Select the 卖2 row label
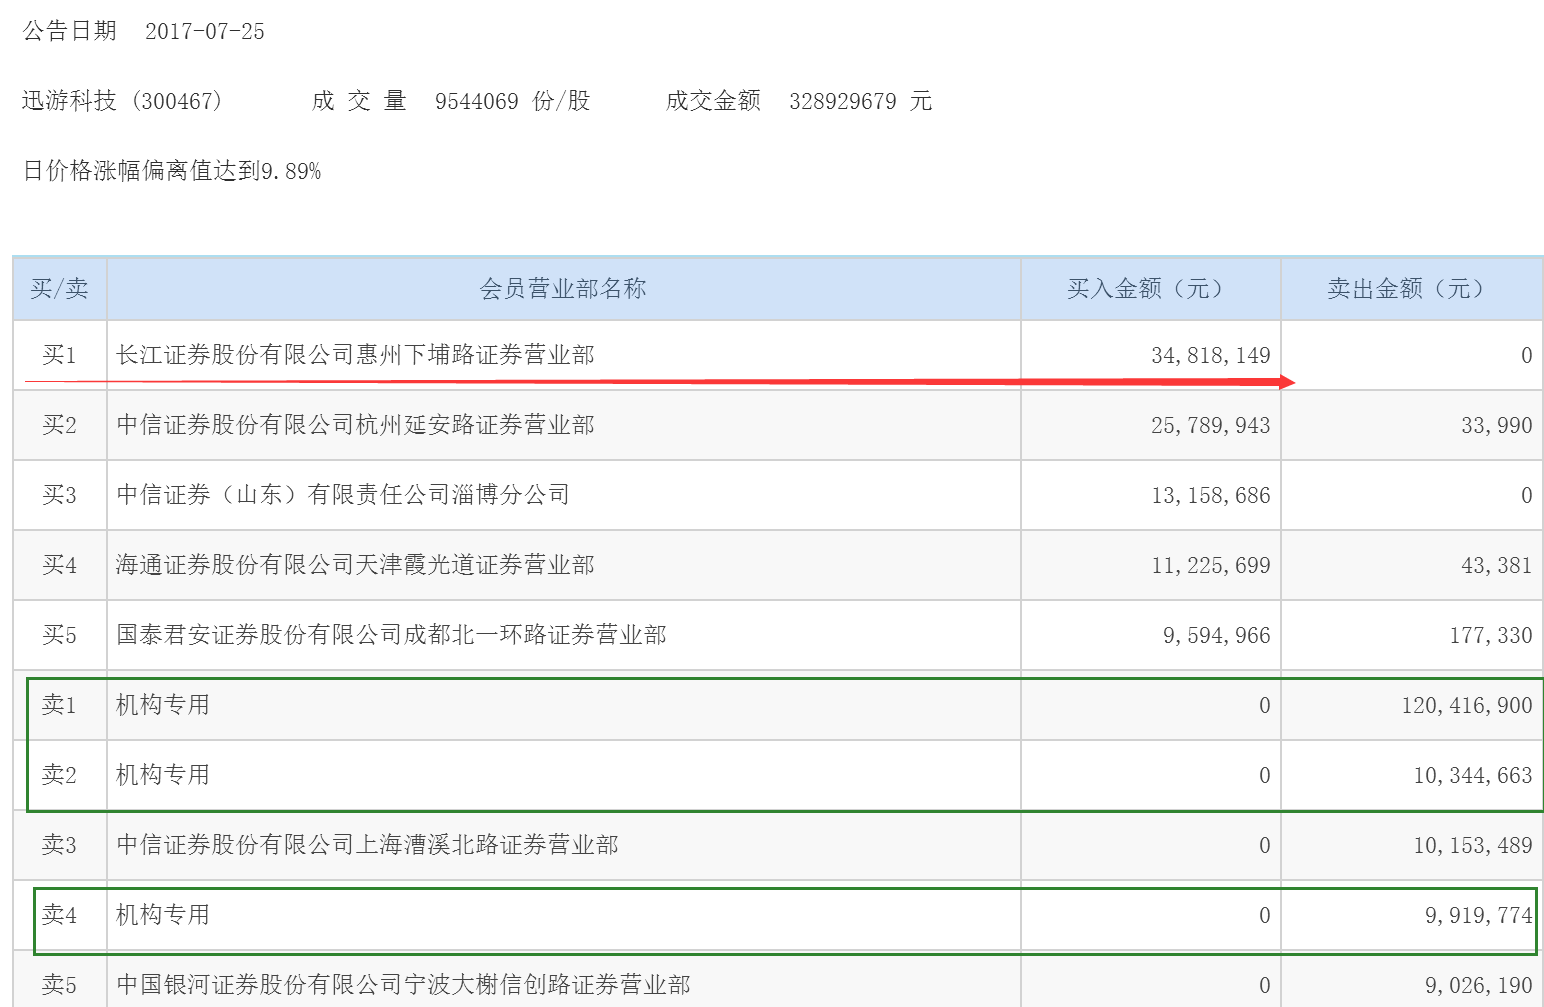 [x=60, y=775]
